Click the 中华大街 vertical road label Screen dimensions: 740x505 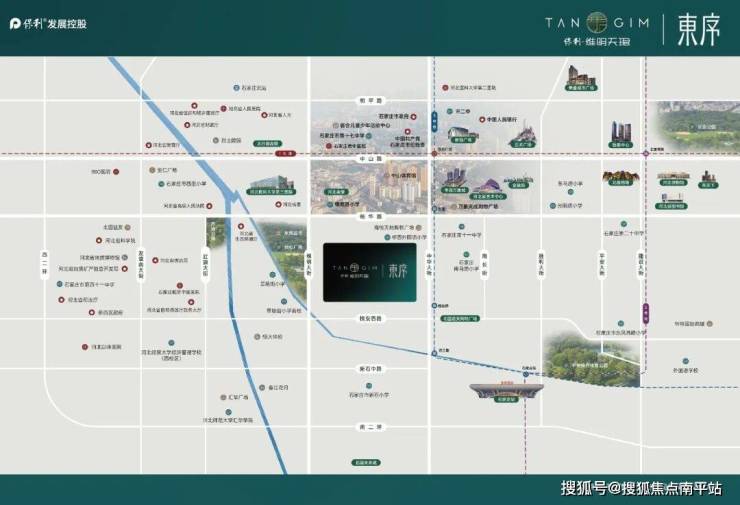click(429, 264)
